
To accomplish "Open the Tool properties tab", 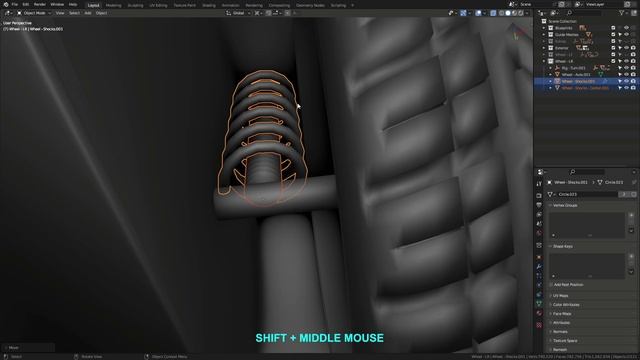I will (539, 184).
